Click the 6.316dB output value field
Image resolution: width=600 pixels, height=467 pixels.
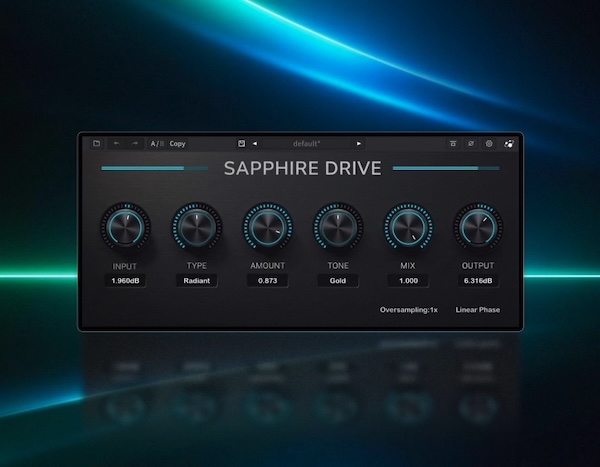click(478, 281)
